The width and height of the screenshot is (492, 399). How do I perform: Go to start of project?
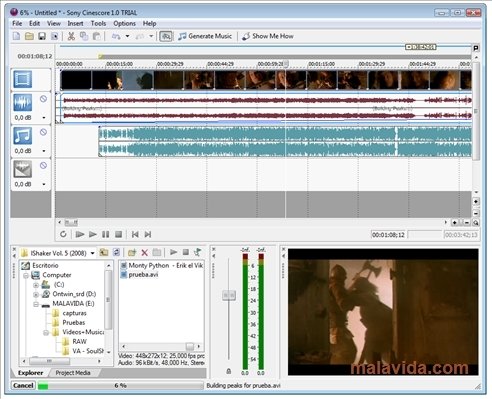pyautogui.click(x=135, y=234)
